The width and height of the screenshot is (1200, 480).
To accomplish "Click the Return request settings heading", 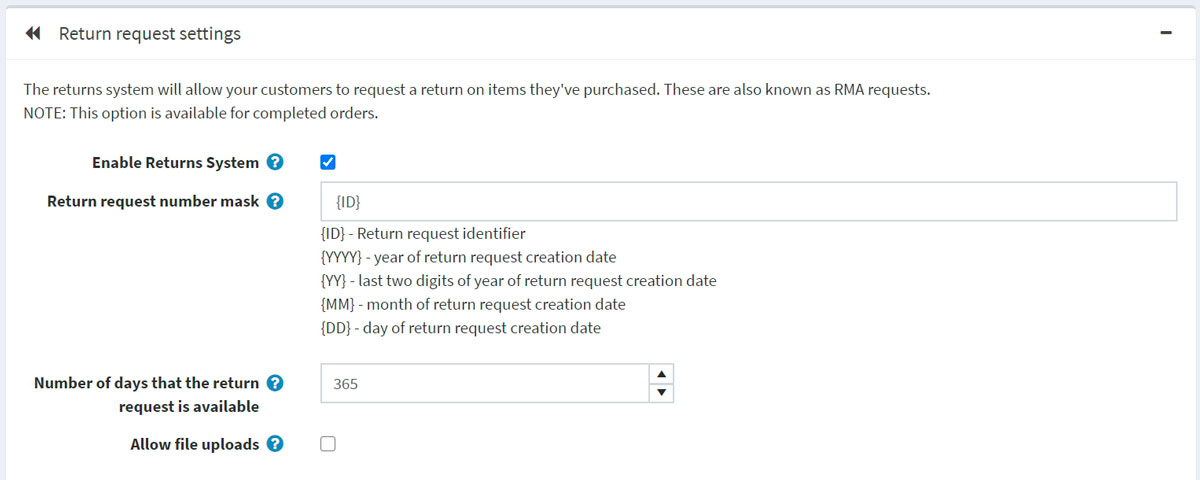I will tap(150, 34).
